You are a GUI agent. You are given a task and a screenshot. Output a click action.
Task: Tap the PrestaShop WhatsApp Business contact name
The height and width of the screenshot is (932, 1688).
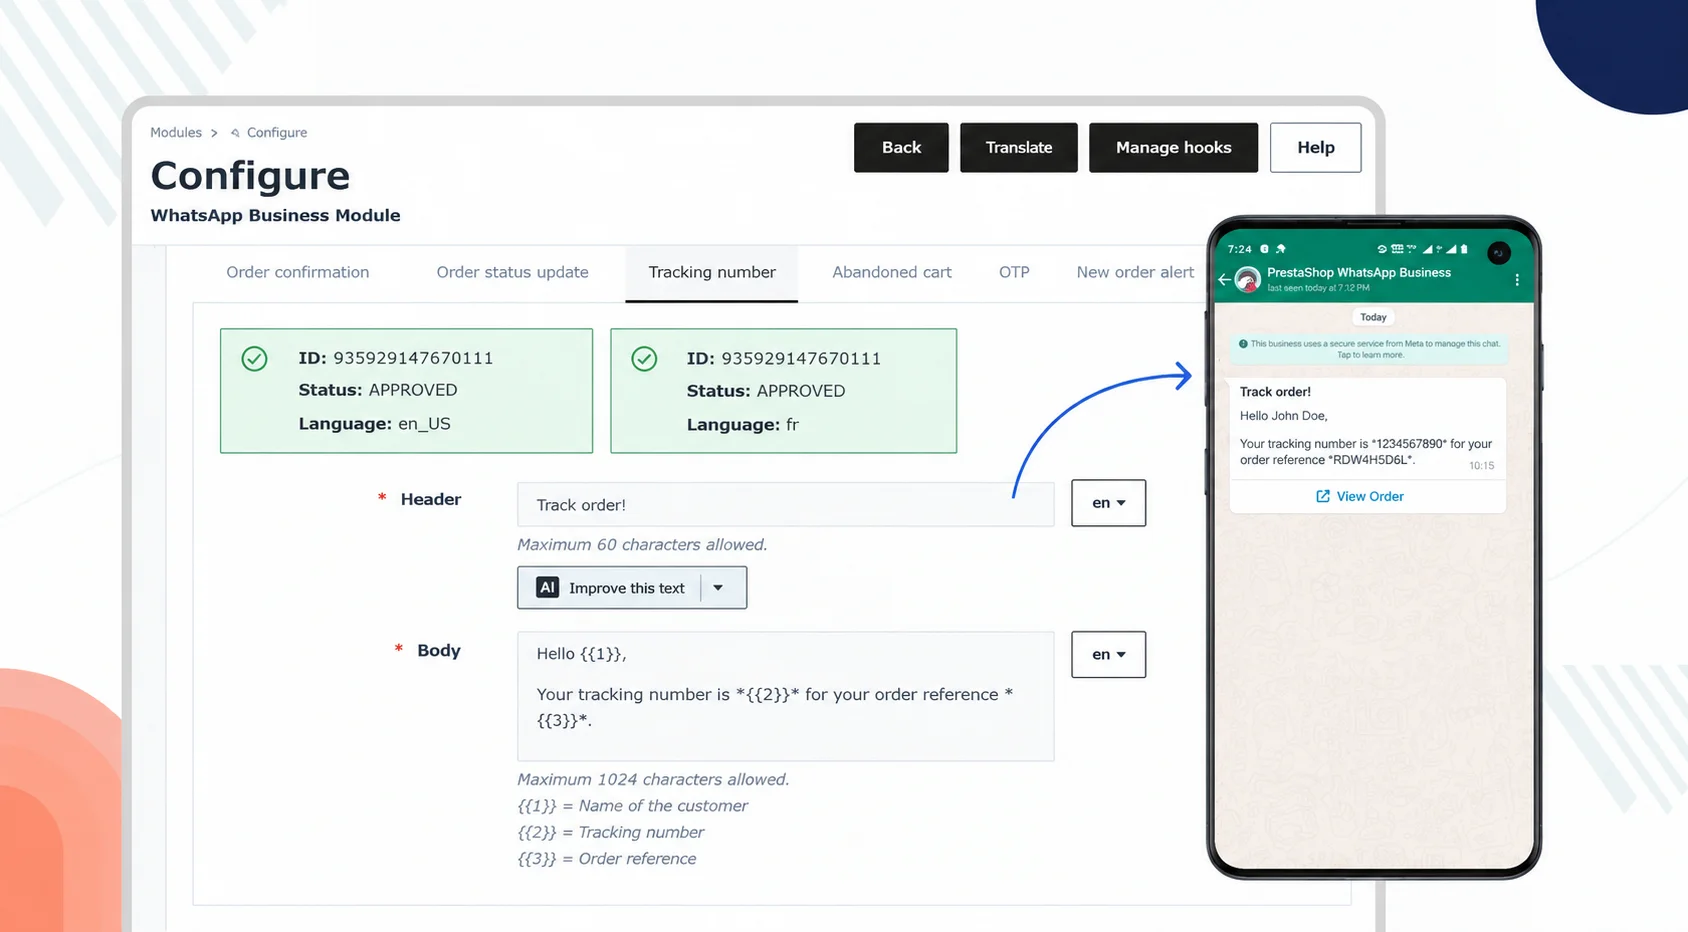[1358, 272]
